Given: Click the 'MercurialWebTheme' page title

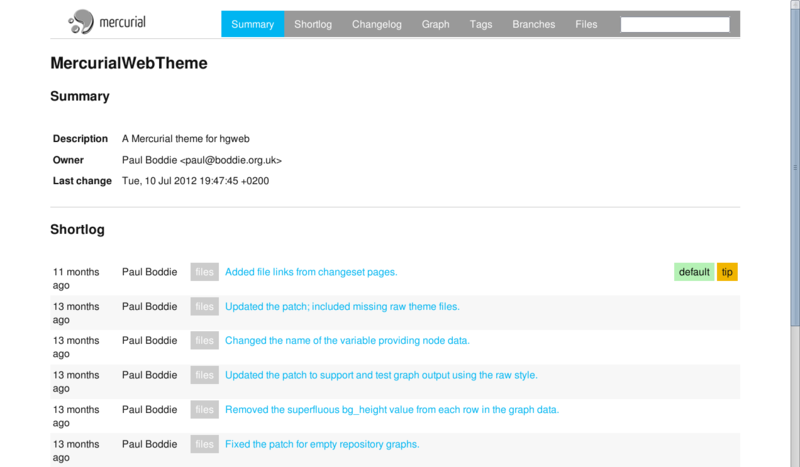Looking at the screenshot, I should click(129, 63).
